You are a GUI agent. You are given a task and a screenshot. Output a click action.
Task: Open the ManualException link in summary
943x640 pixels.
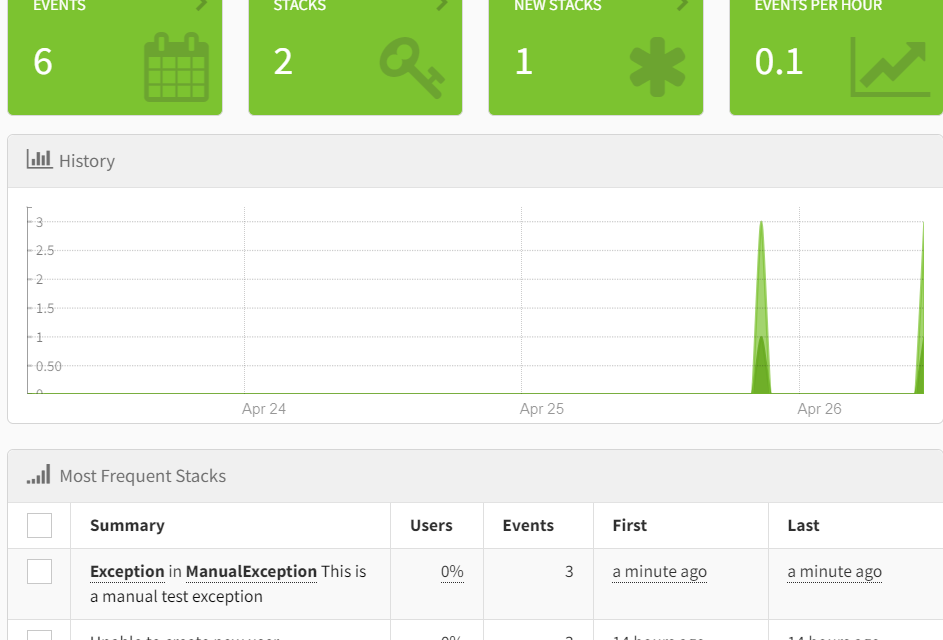(251, 571)
